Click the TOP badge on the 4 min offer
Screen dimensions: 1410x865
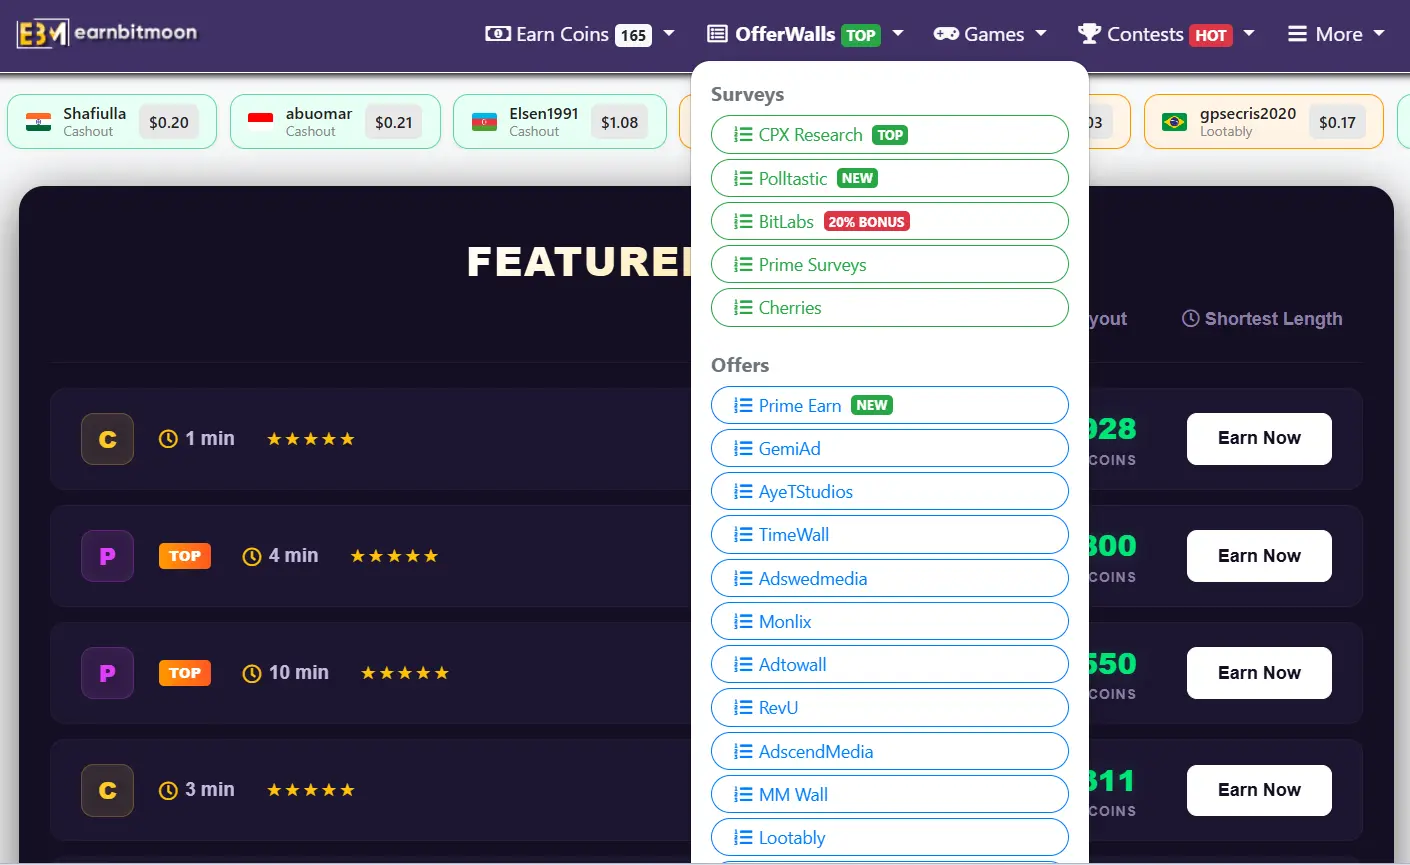[x=185, y=556]
